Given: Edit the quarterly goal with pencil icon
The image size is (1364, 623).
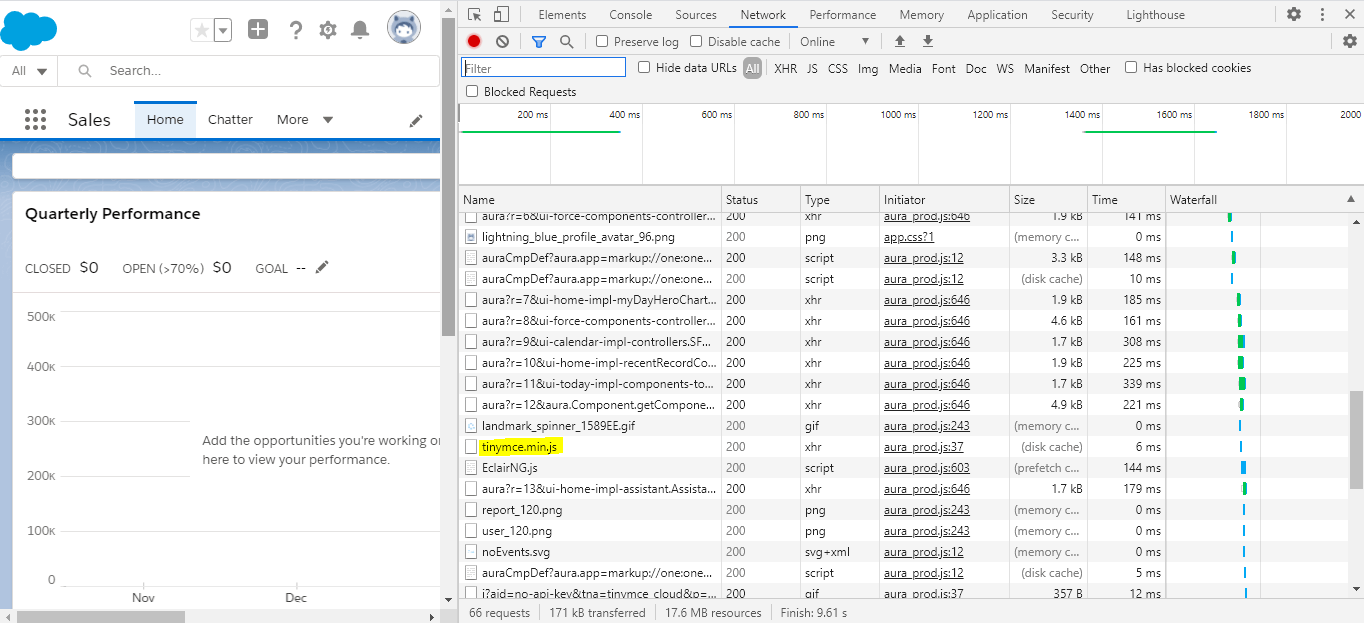Looking at the screenshot, I should click(x=322, y=267).
